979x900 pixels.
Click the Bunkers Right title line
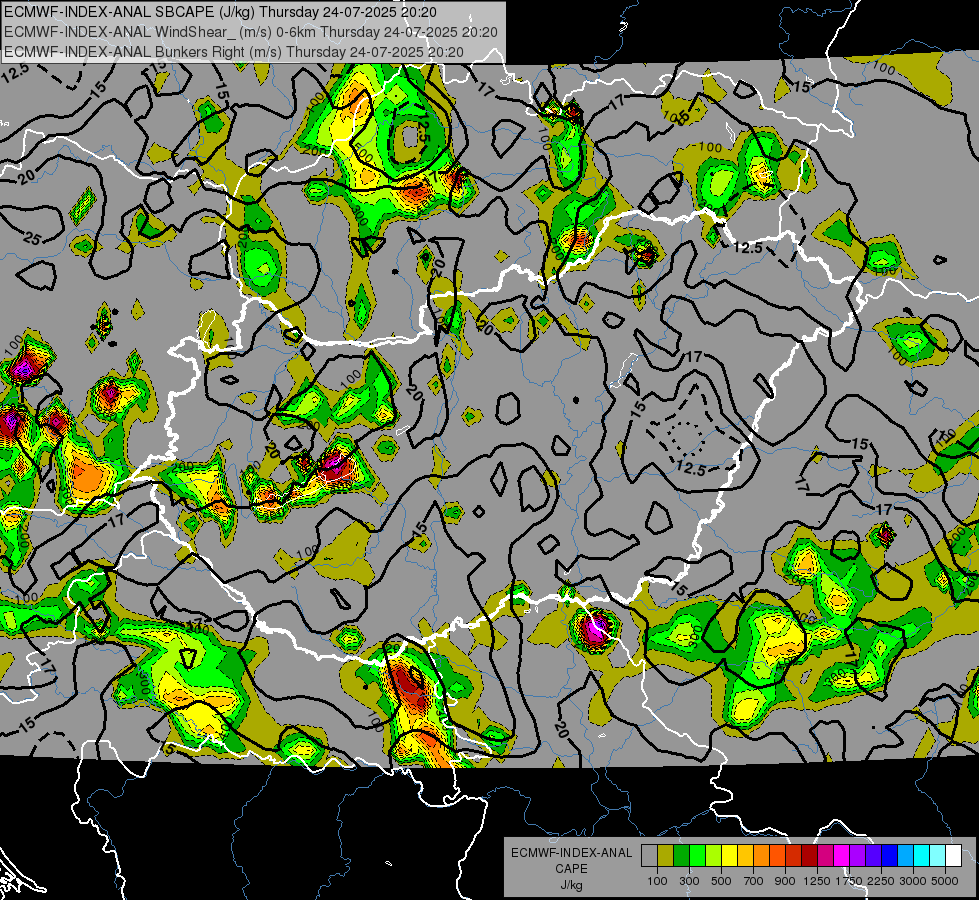[234, 52]
